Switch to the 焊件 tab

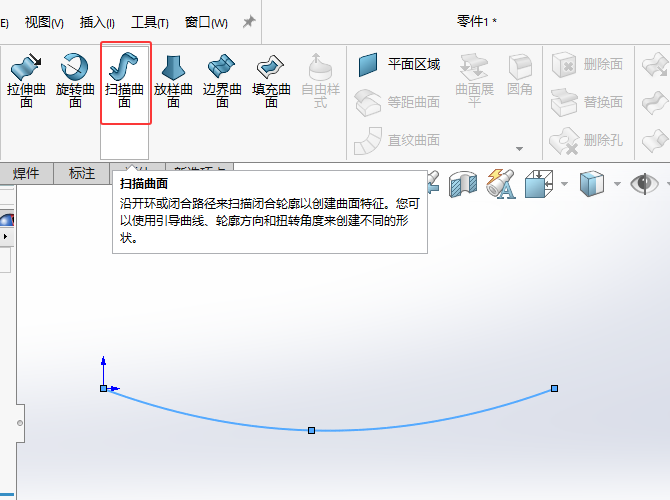click(x=26, y=174)
